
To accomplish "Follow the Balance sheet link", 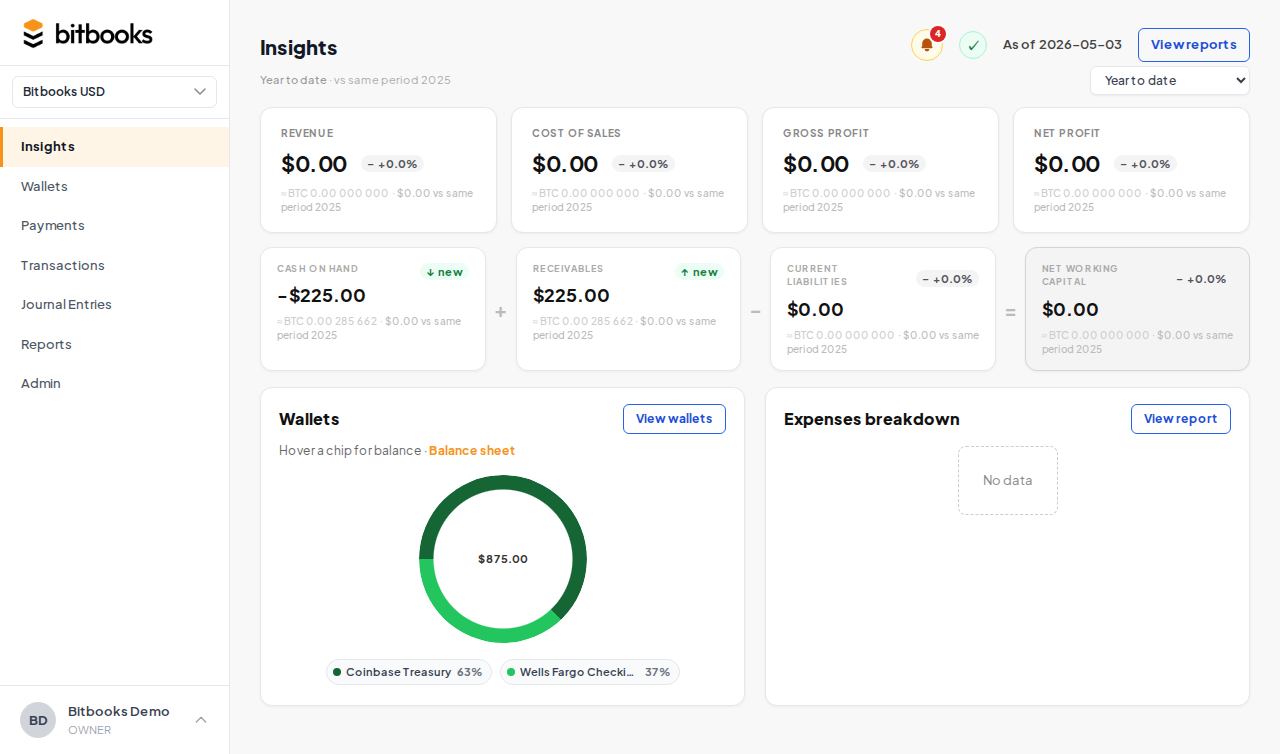I will (472, 451).
